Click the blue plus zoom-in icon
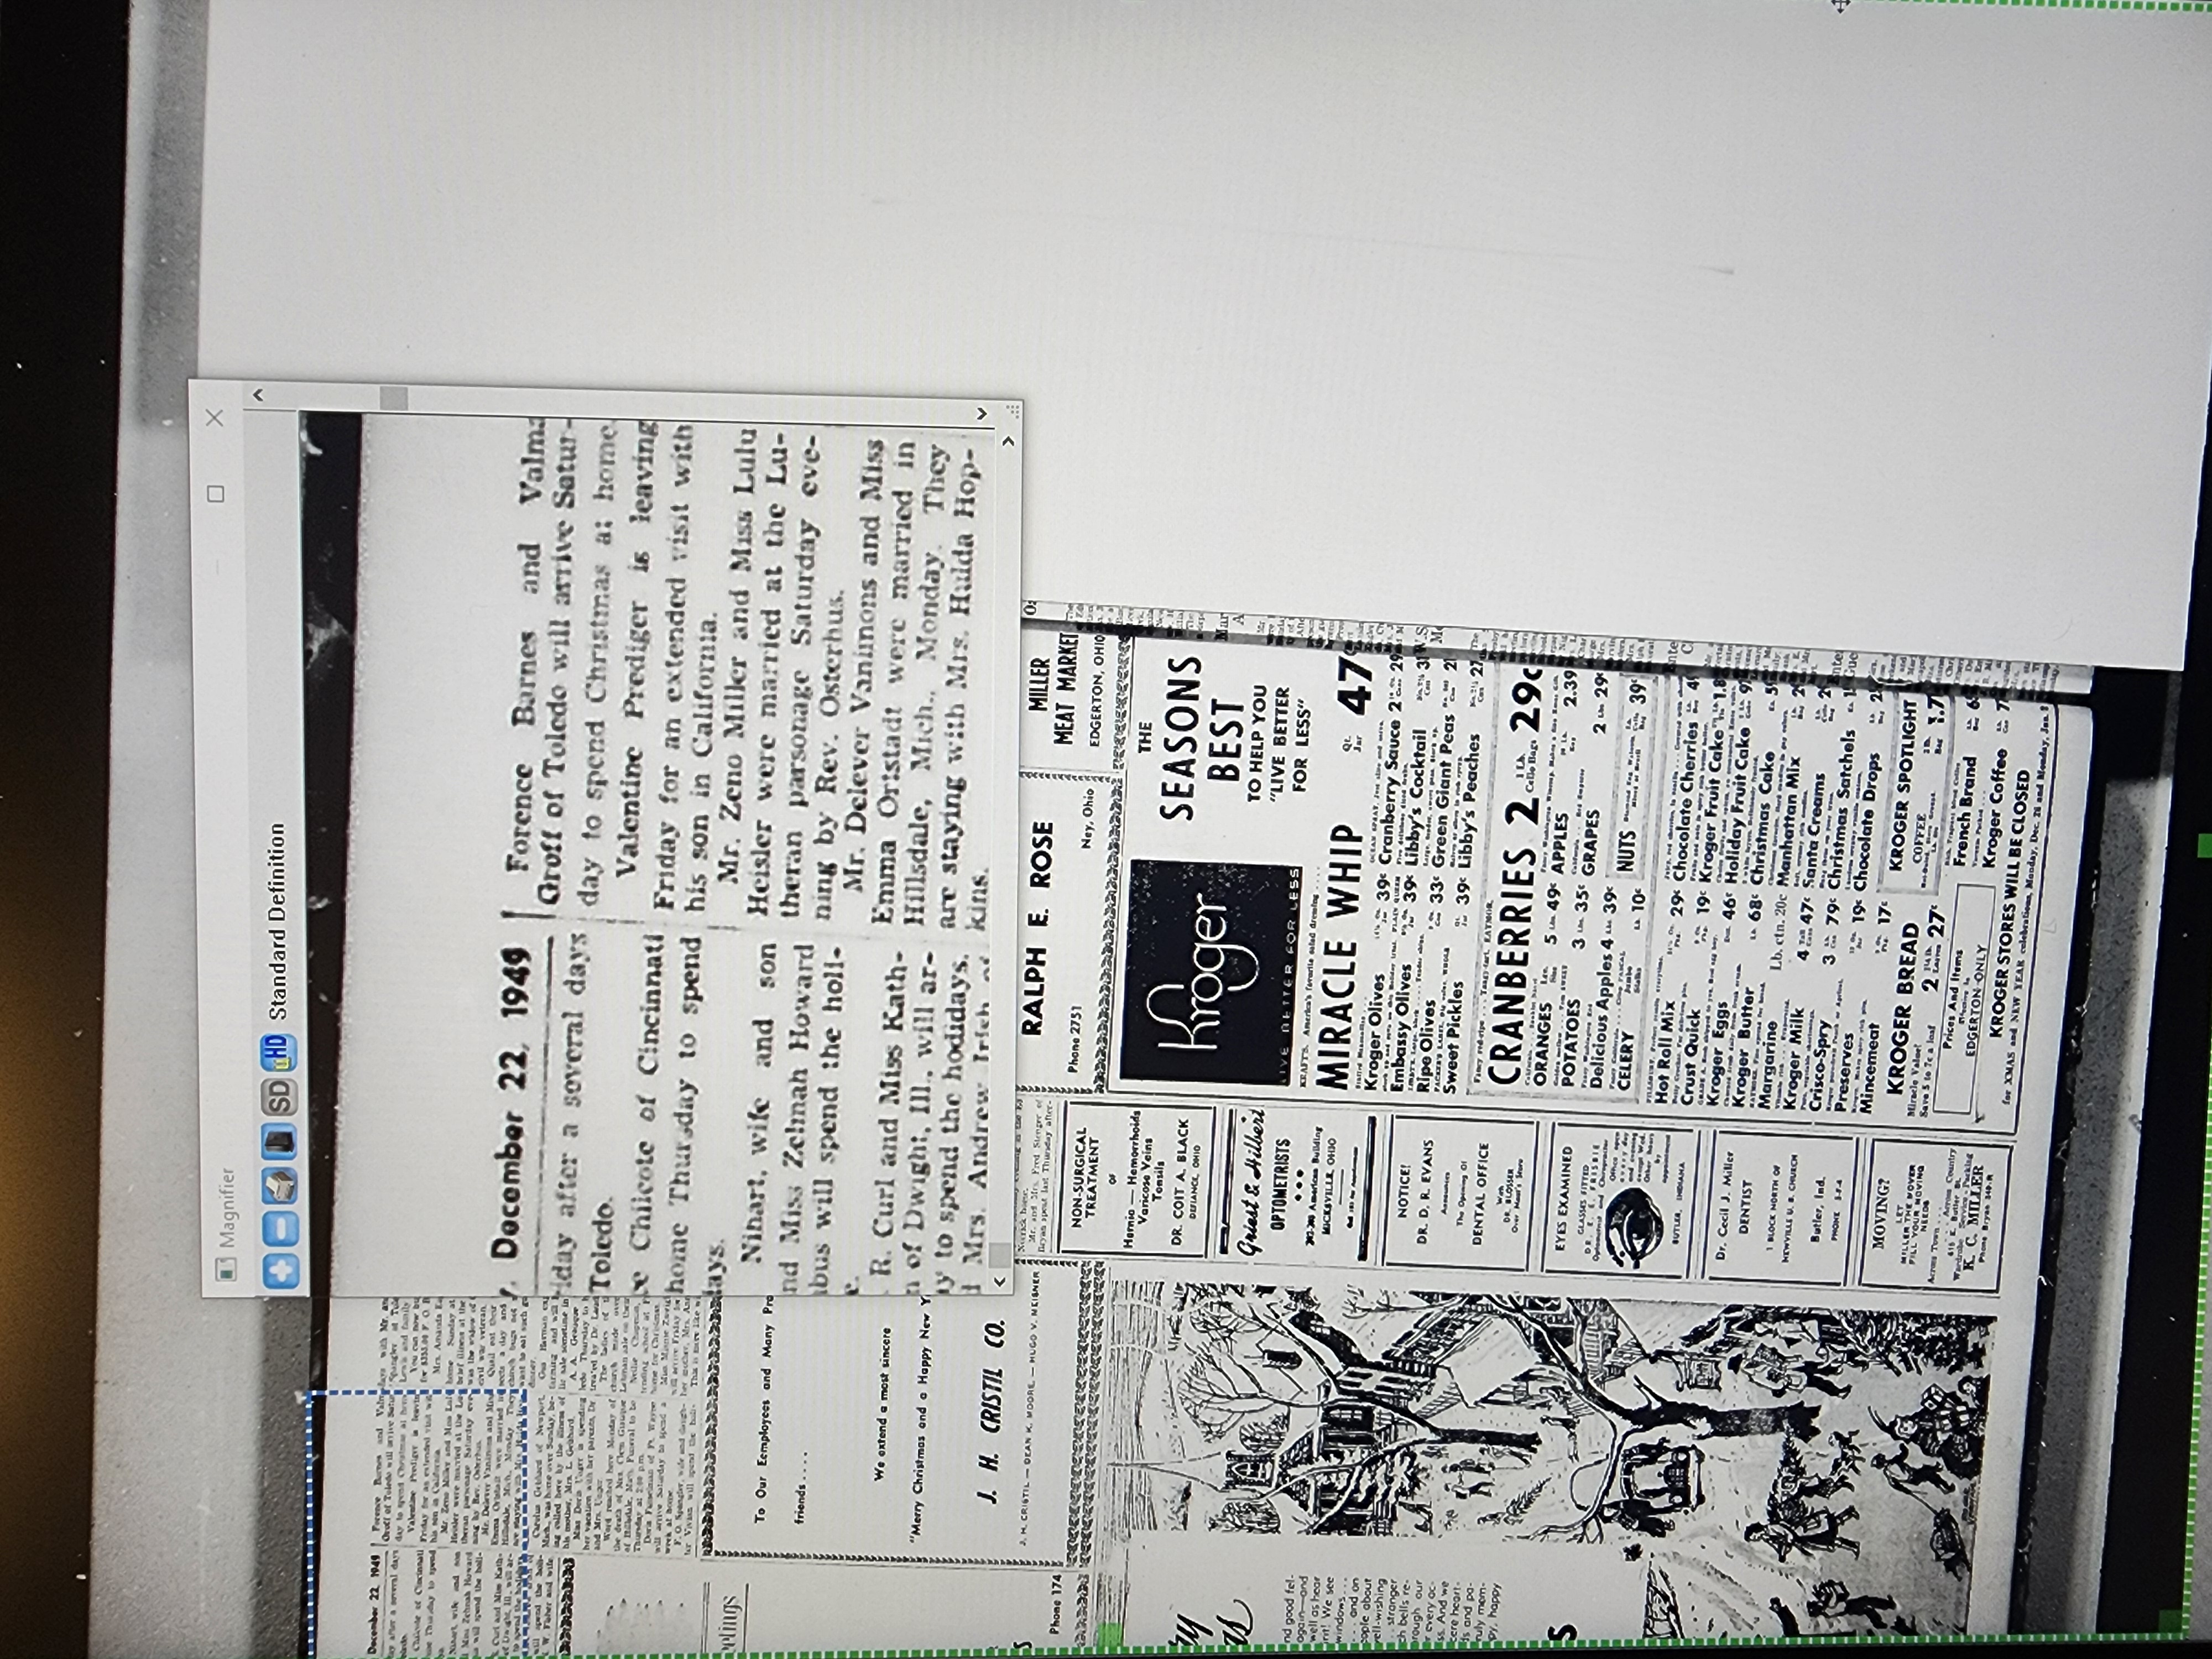The width and height of the screenshot is (2212, 1659). (x=281, y=1271)
